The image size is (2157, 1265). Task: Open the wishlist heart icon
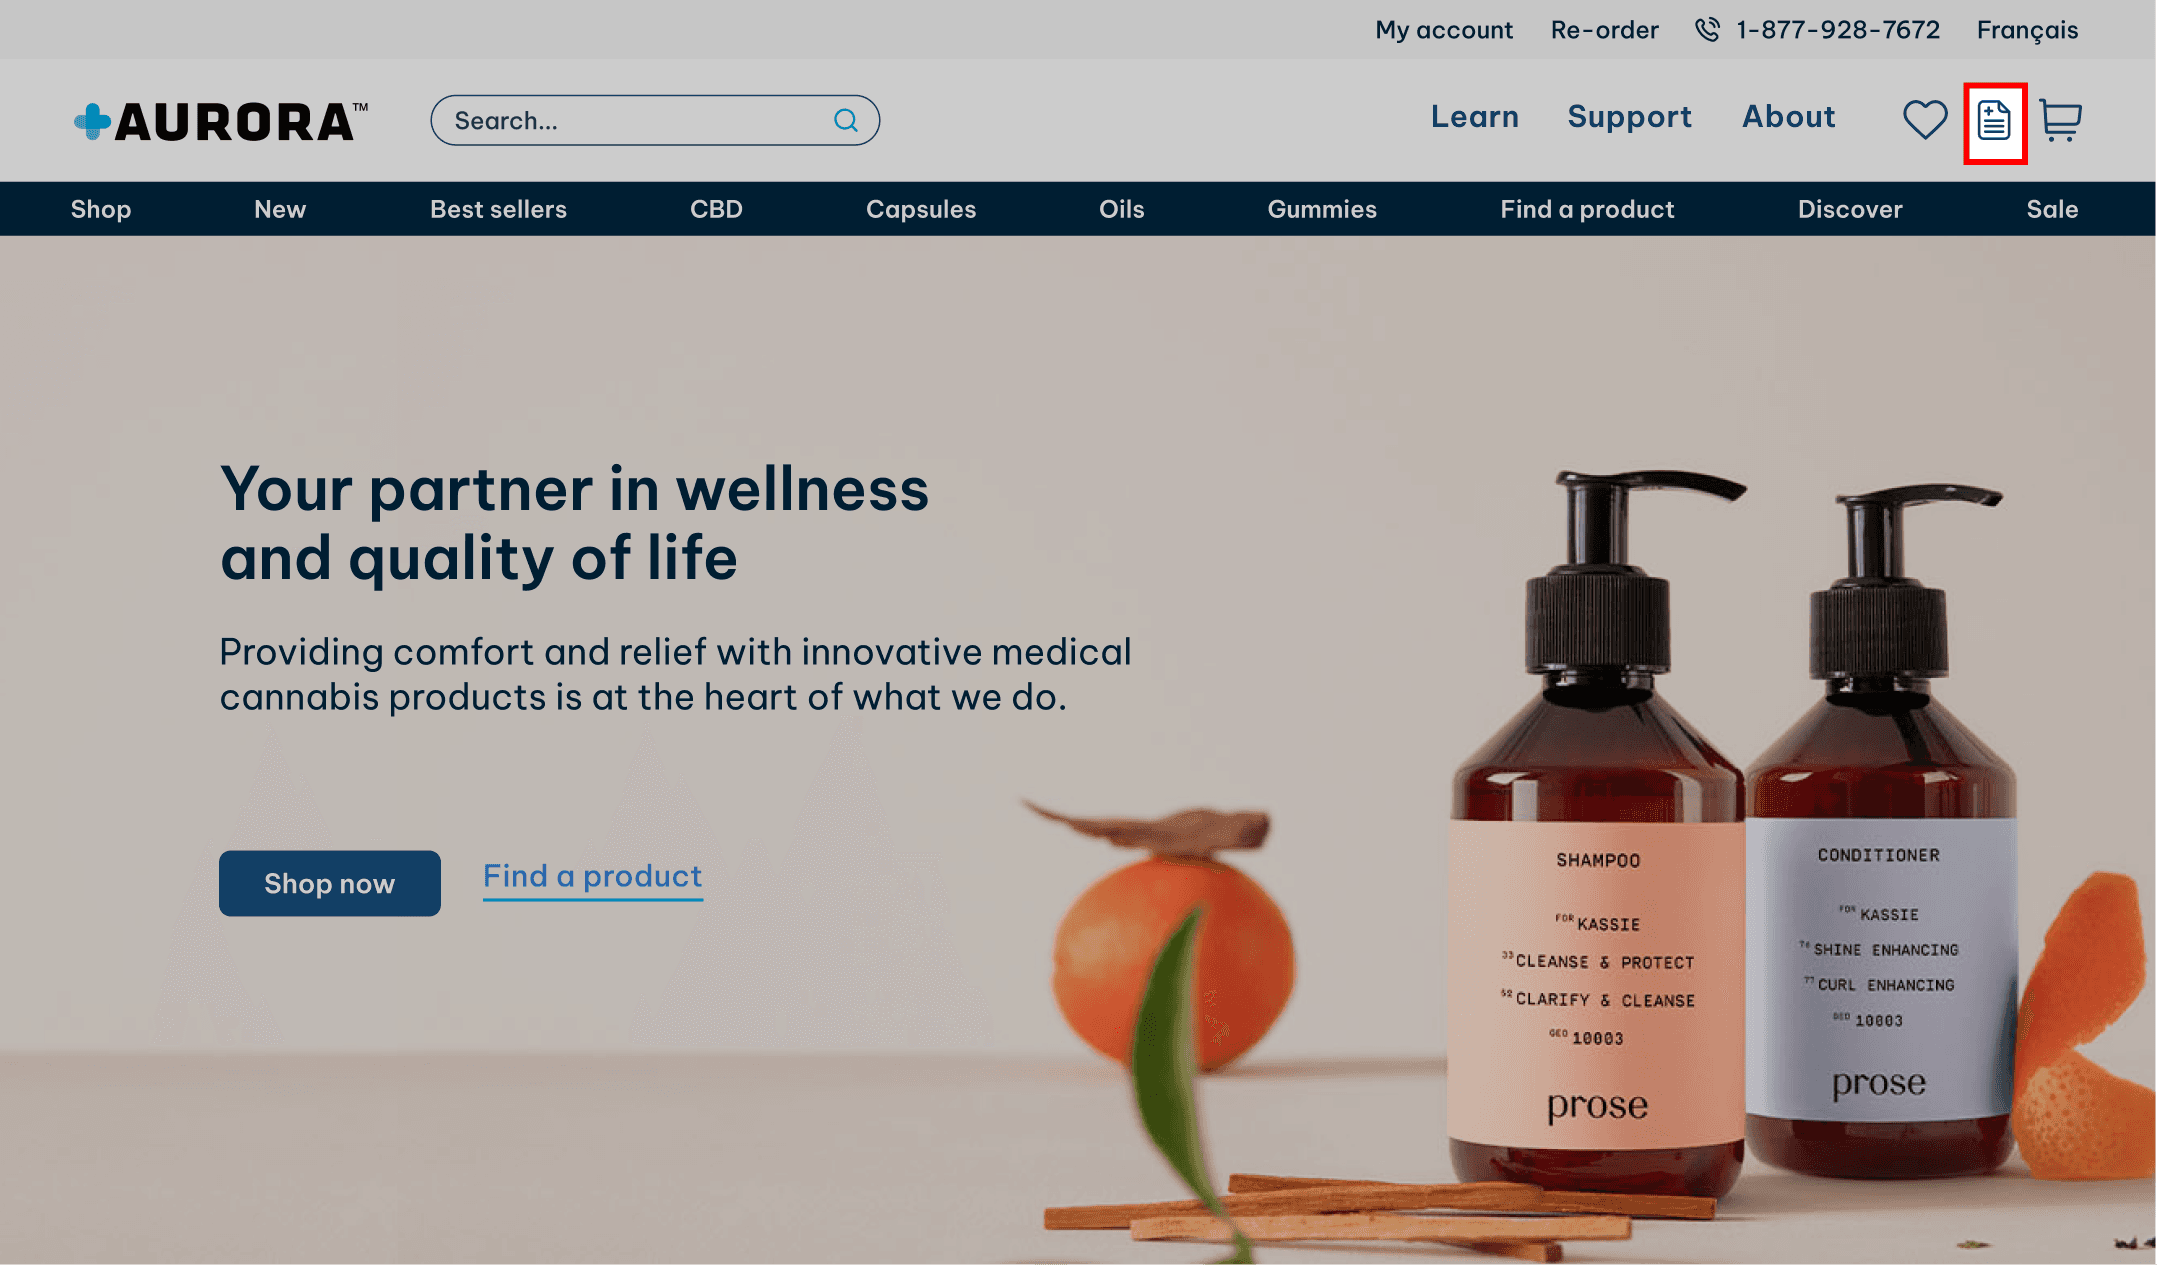click(x=1924, y=120)
